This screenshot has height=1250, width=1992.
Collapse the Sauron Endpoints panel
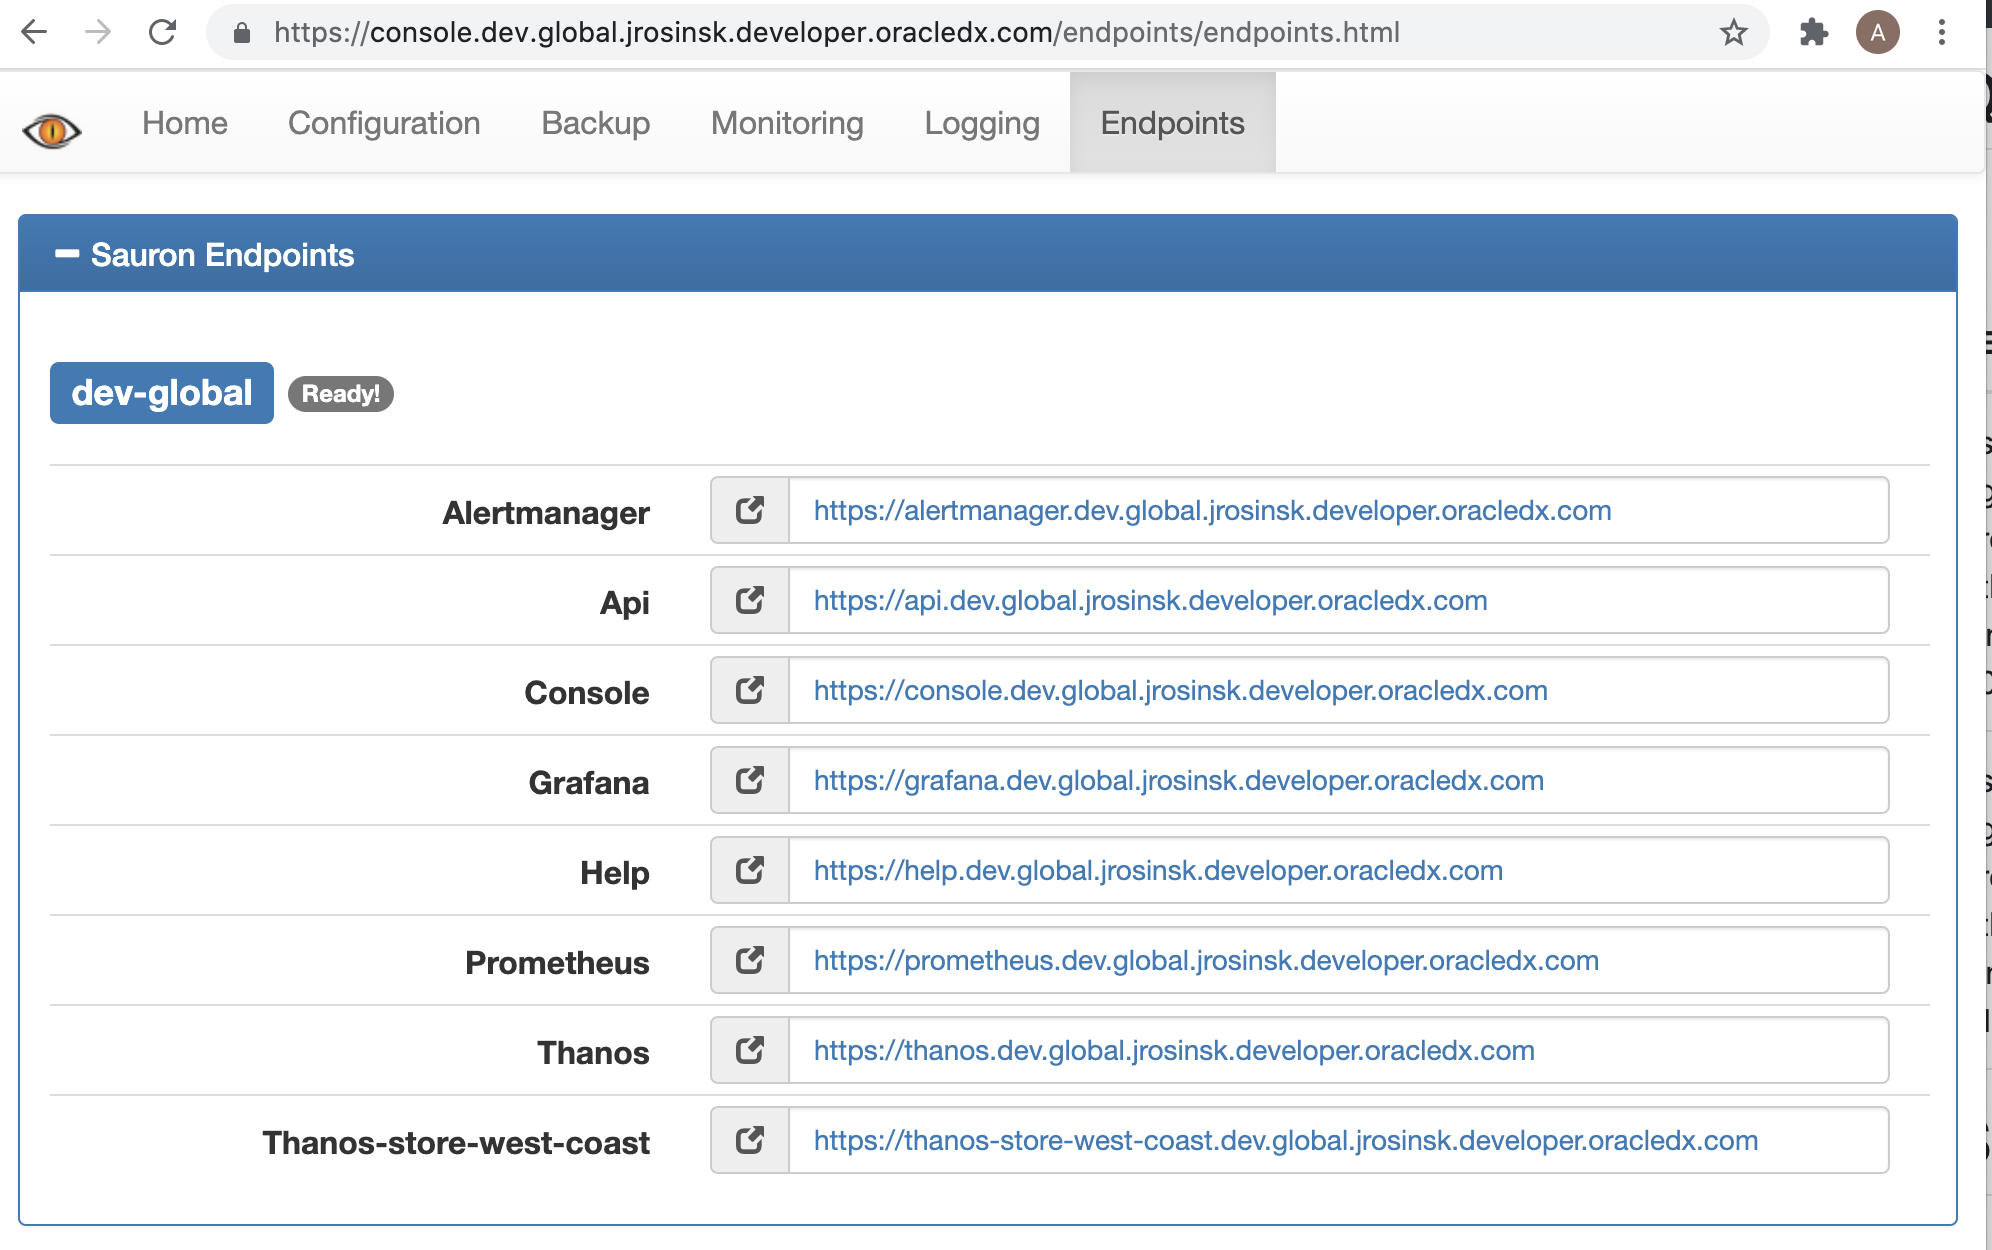point(67,255)
